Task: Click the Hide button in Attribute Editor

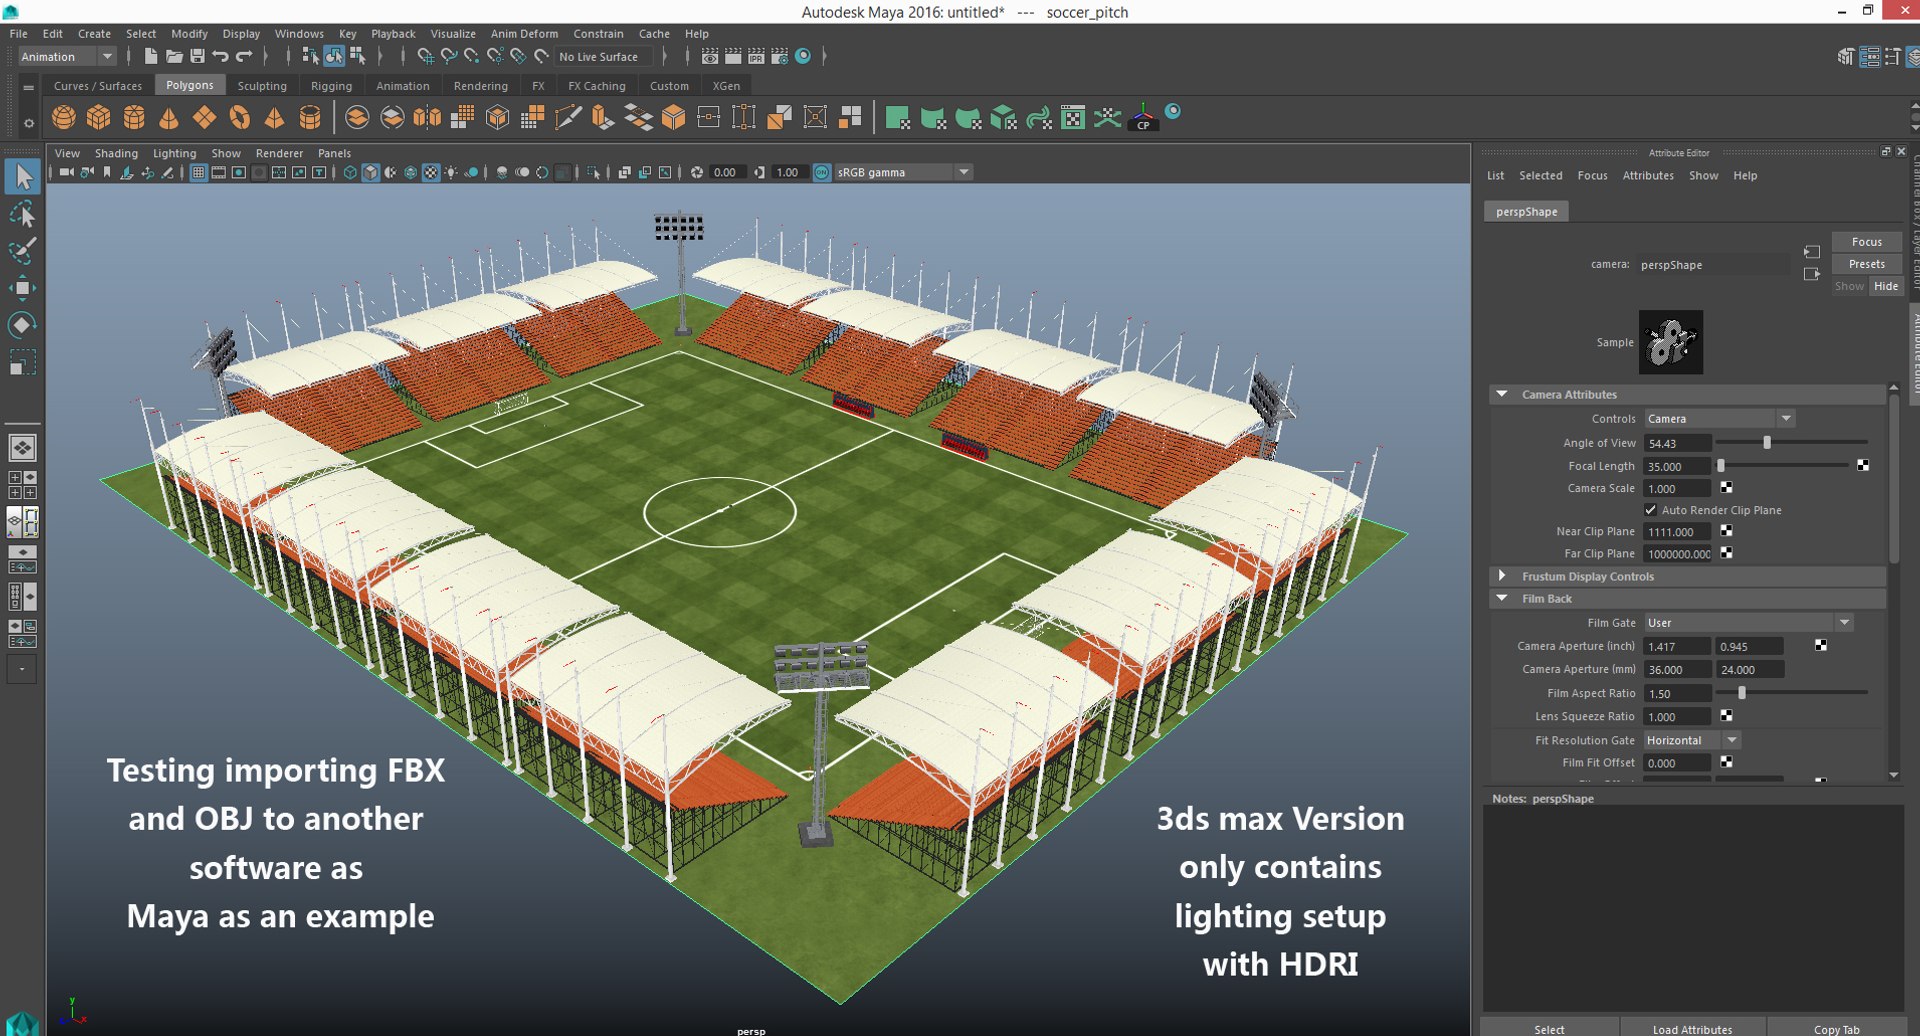Action: coord(1886,286)
